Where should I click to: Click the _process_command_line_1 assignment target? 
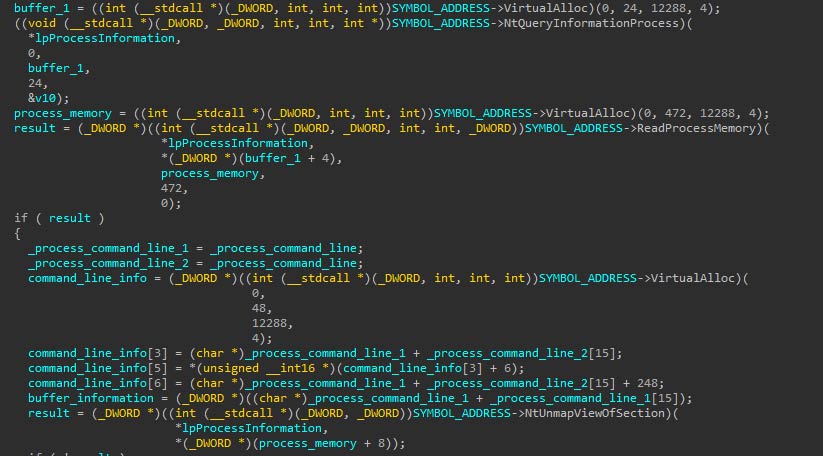coord(108,248)
